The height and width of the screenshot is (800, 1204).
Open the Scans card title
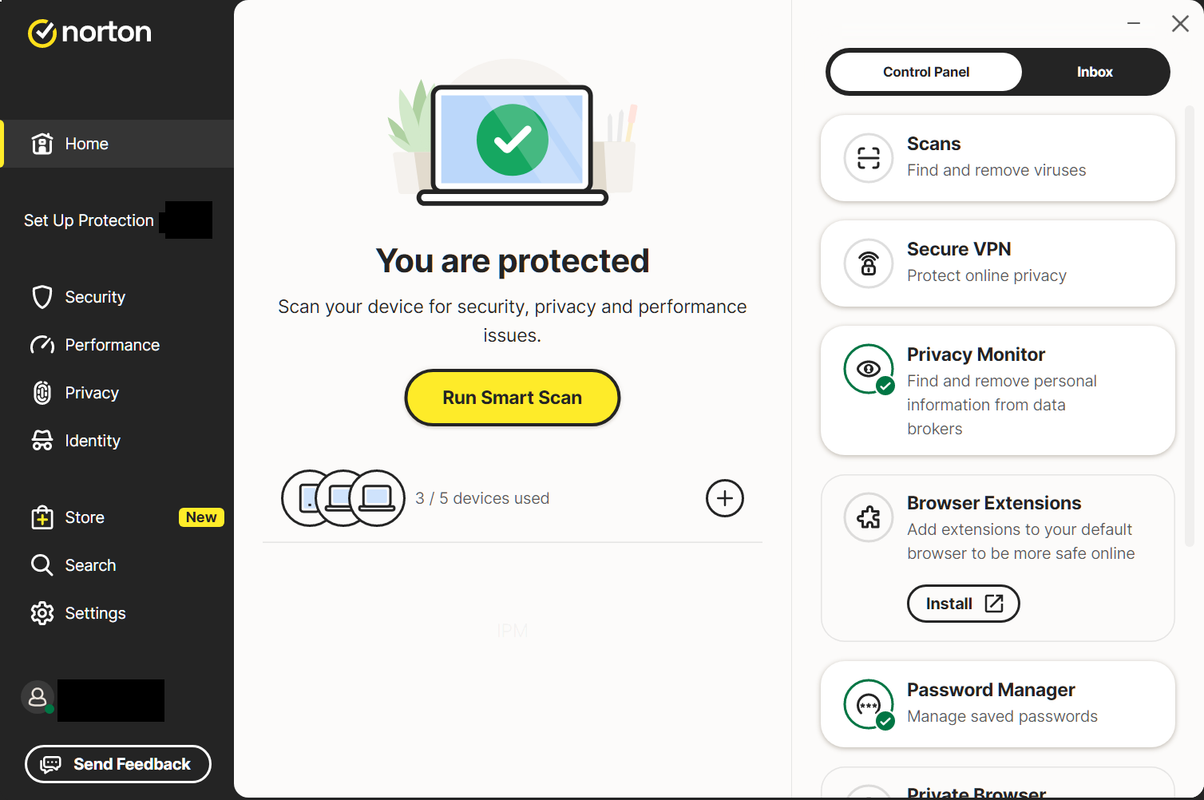tap(934, 144)
